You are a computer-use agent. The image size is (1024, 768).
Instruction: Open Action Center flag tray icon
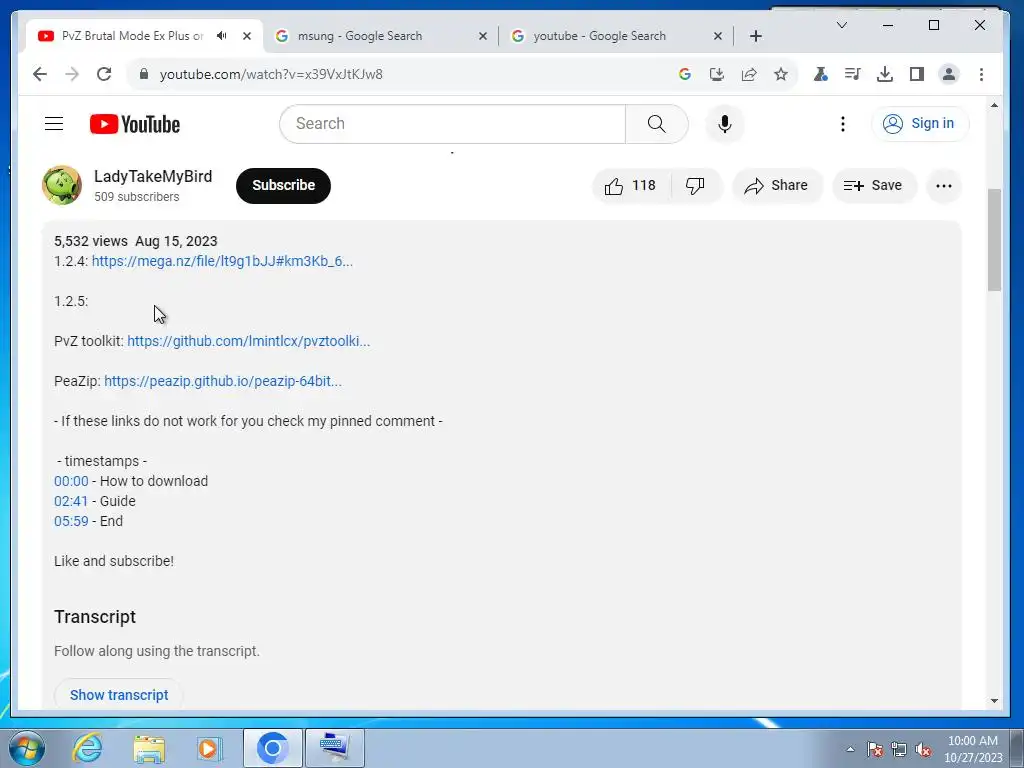(875, 749)
